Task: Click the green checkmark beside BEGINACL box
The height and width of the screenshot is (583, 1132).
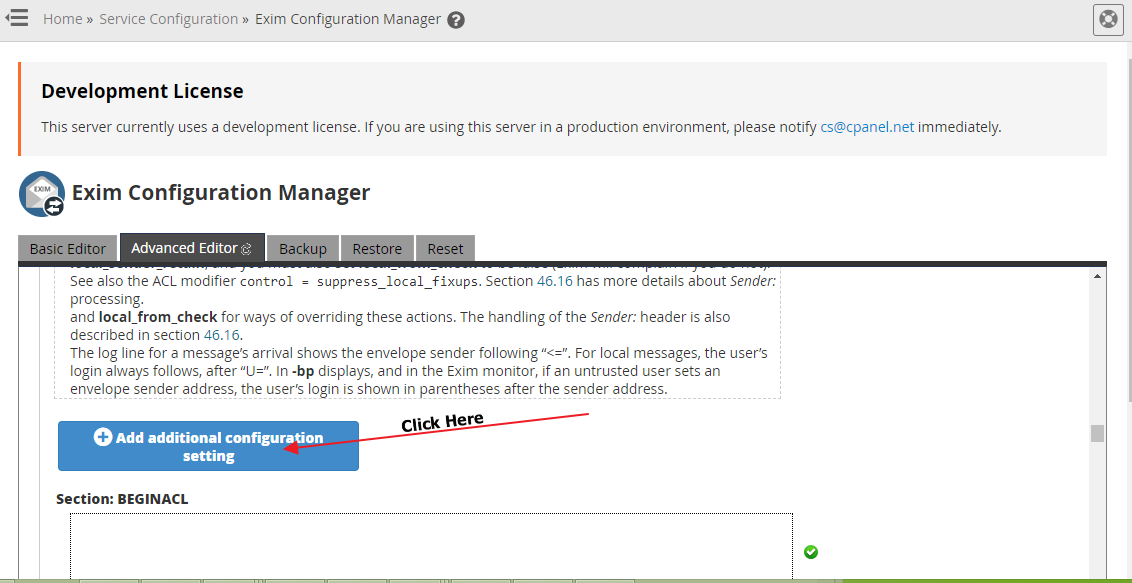Action: click(x=811, y=552)
